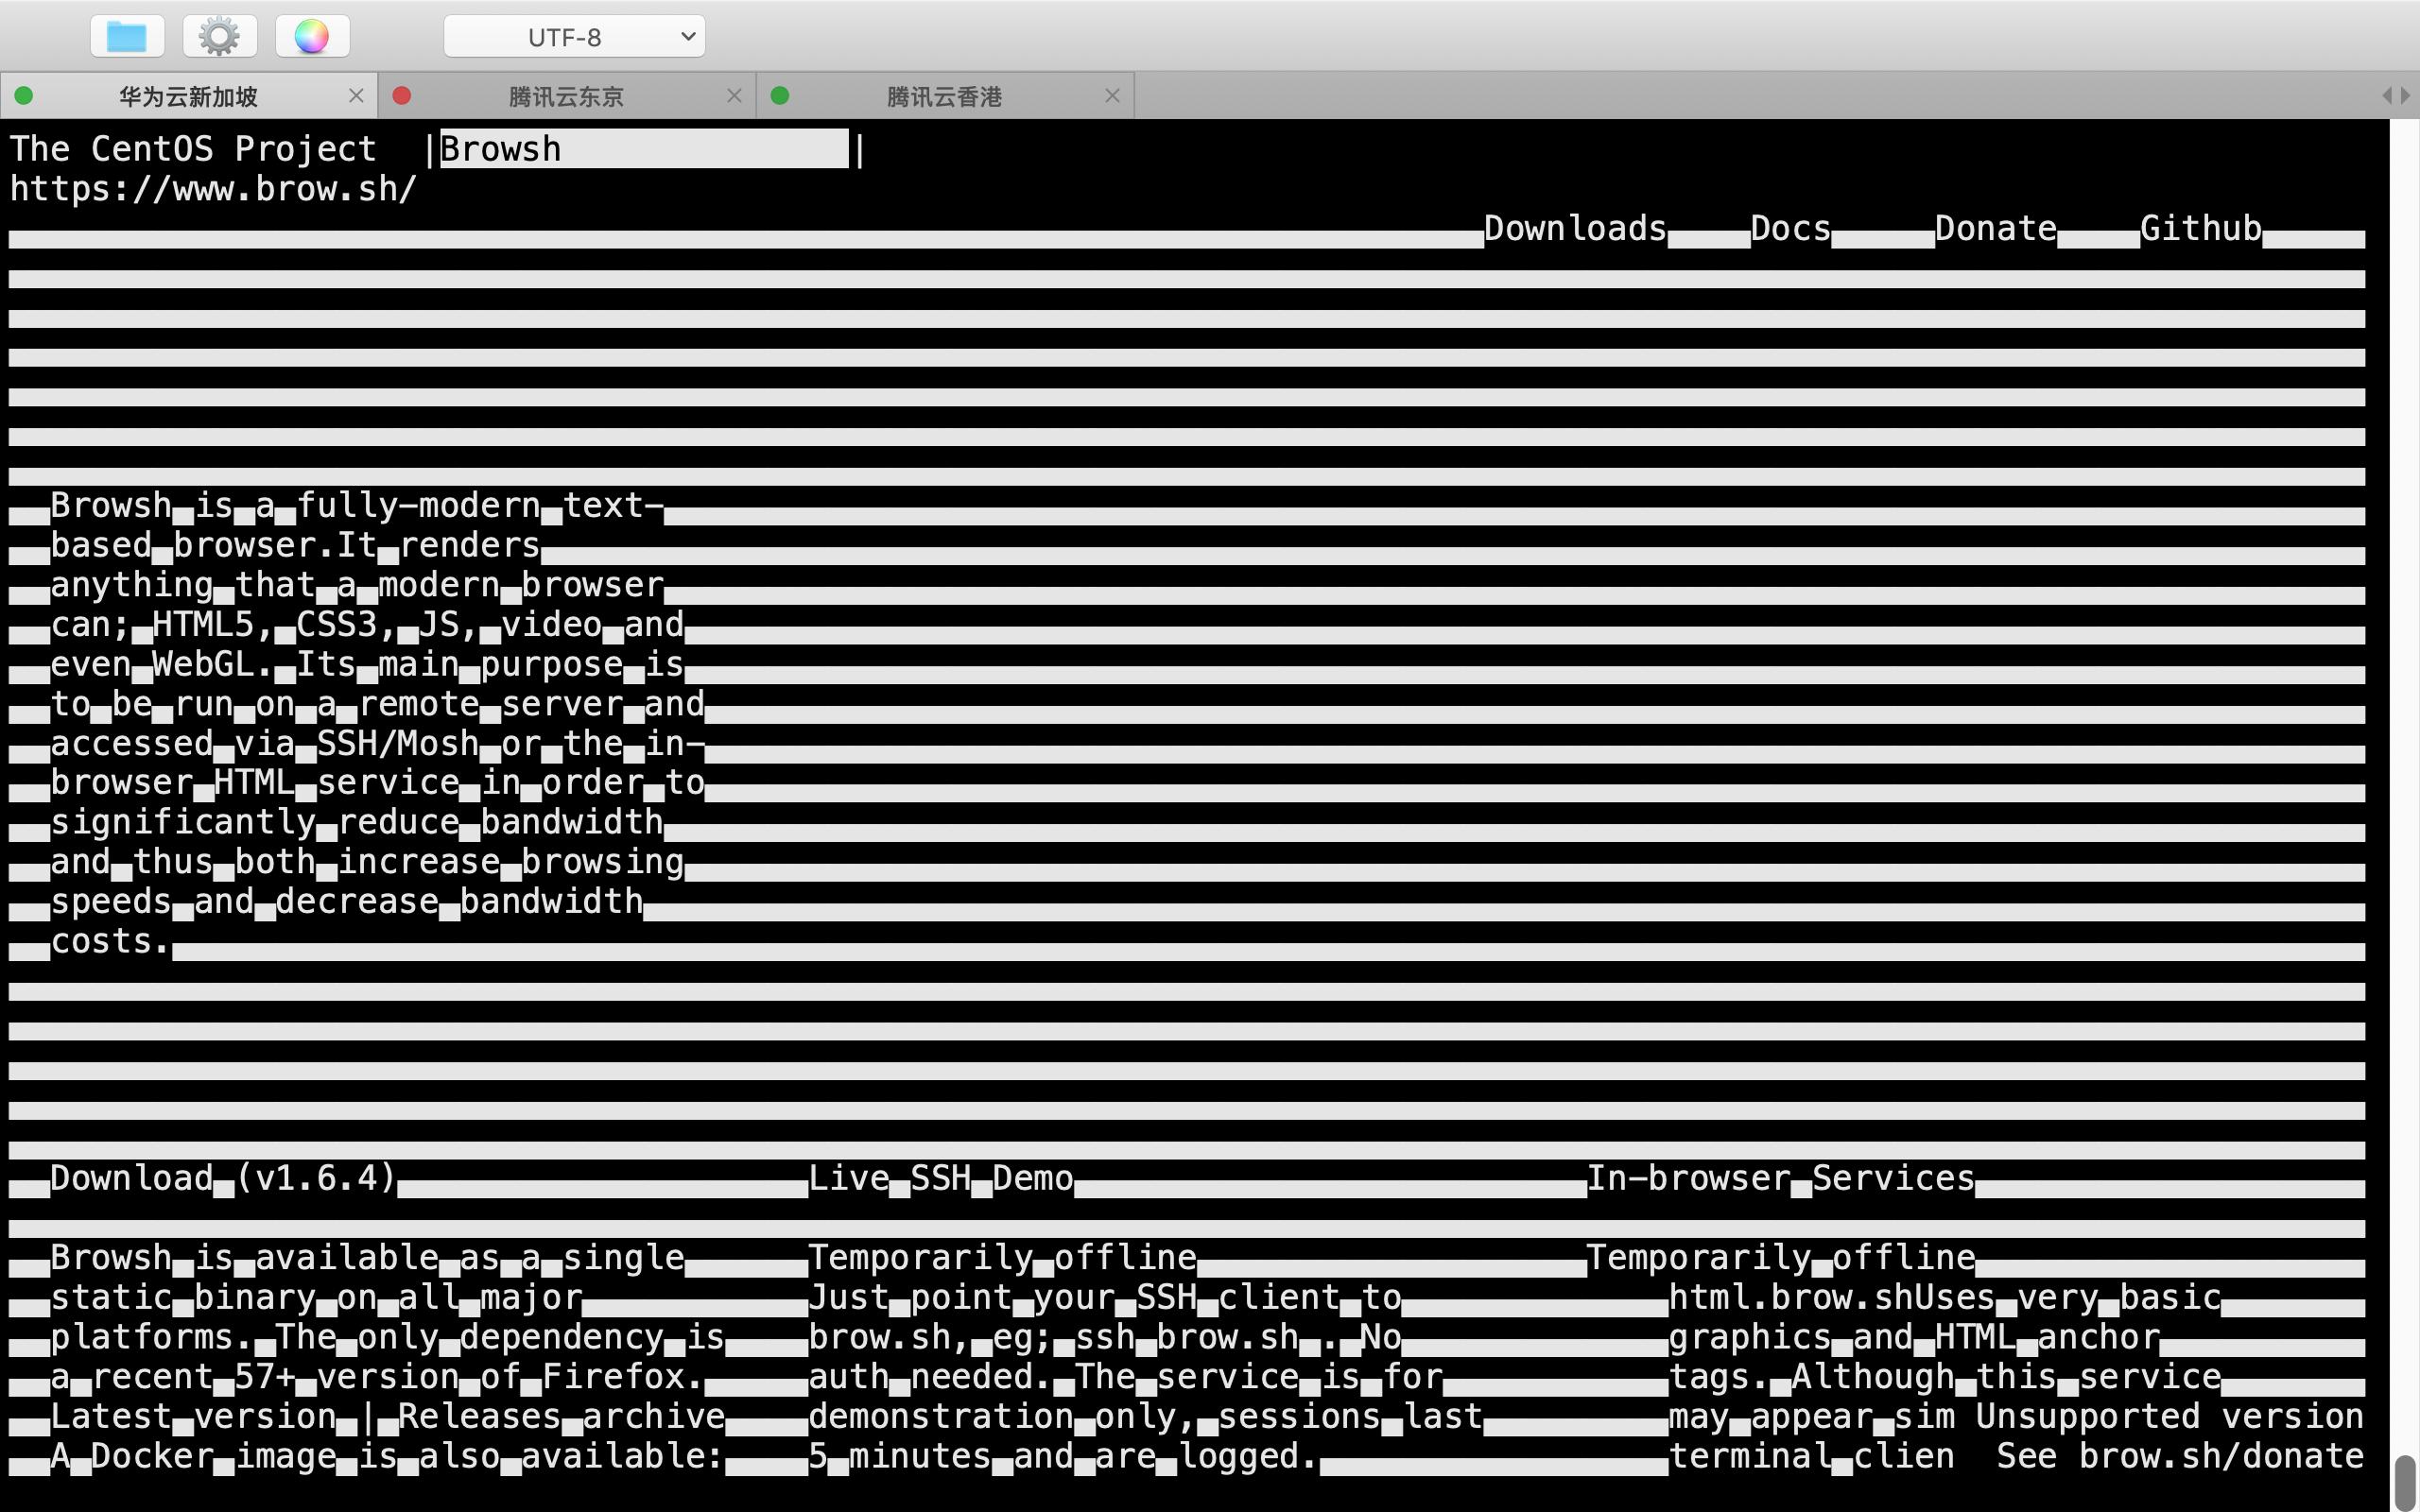Click the vertical scrollbar thumb
The height and width of the screenshot is (1512, 2420).
tap(2404, 1482)
